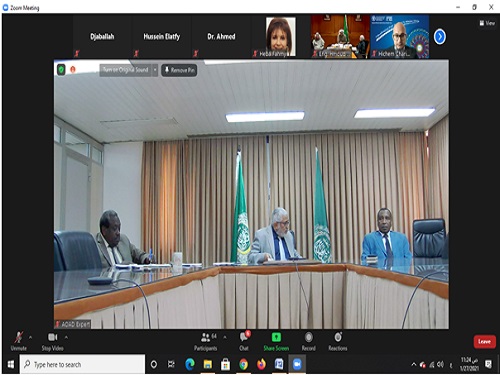Open the Participants panel
Screen dimensions: 500x375
tap(206, 341)
